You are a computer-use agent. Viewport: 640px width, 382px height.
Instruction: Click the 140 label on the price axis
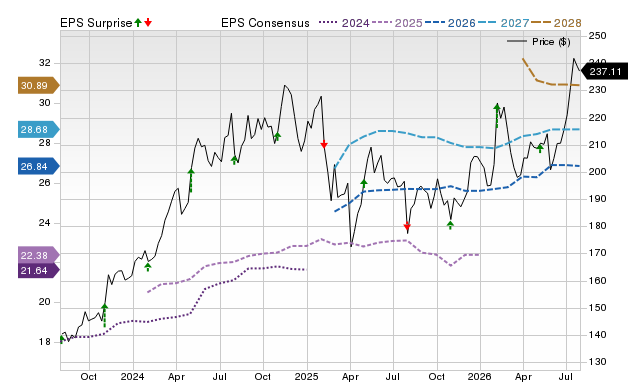(x=597, y=335)
